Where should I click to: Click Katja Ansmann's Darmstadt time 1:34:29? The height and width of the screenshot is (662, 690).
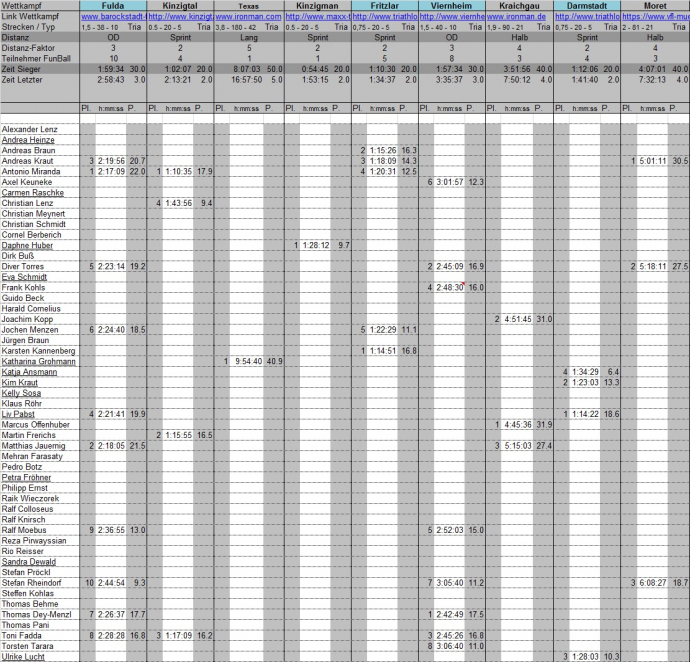tap(585, 372)
